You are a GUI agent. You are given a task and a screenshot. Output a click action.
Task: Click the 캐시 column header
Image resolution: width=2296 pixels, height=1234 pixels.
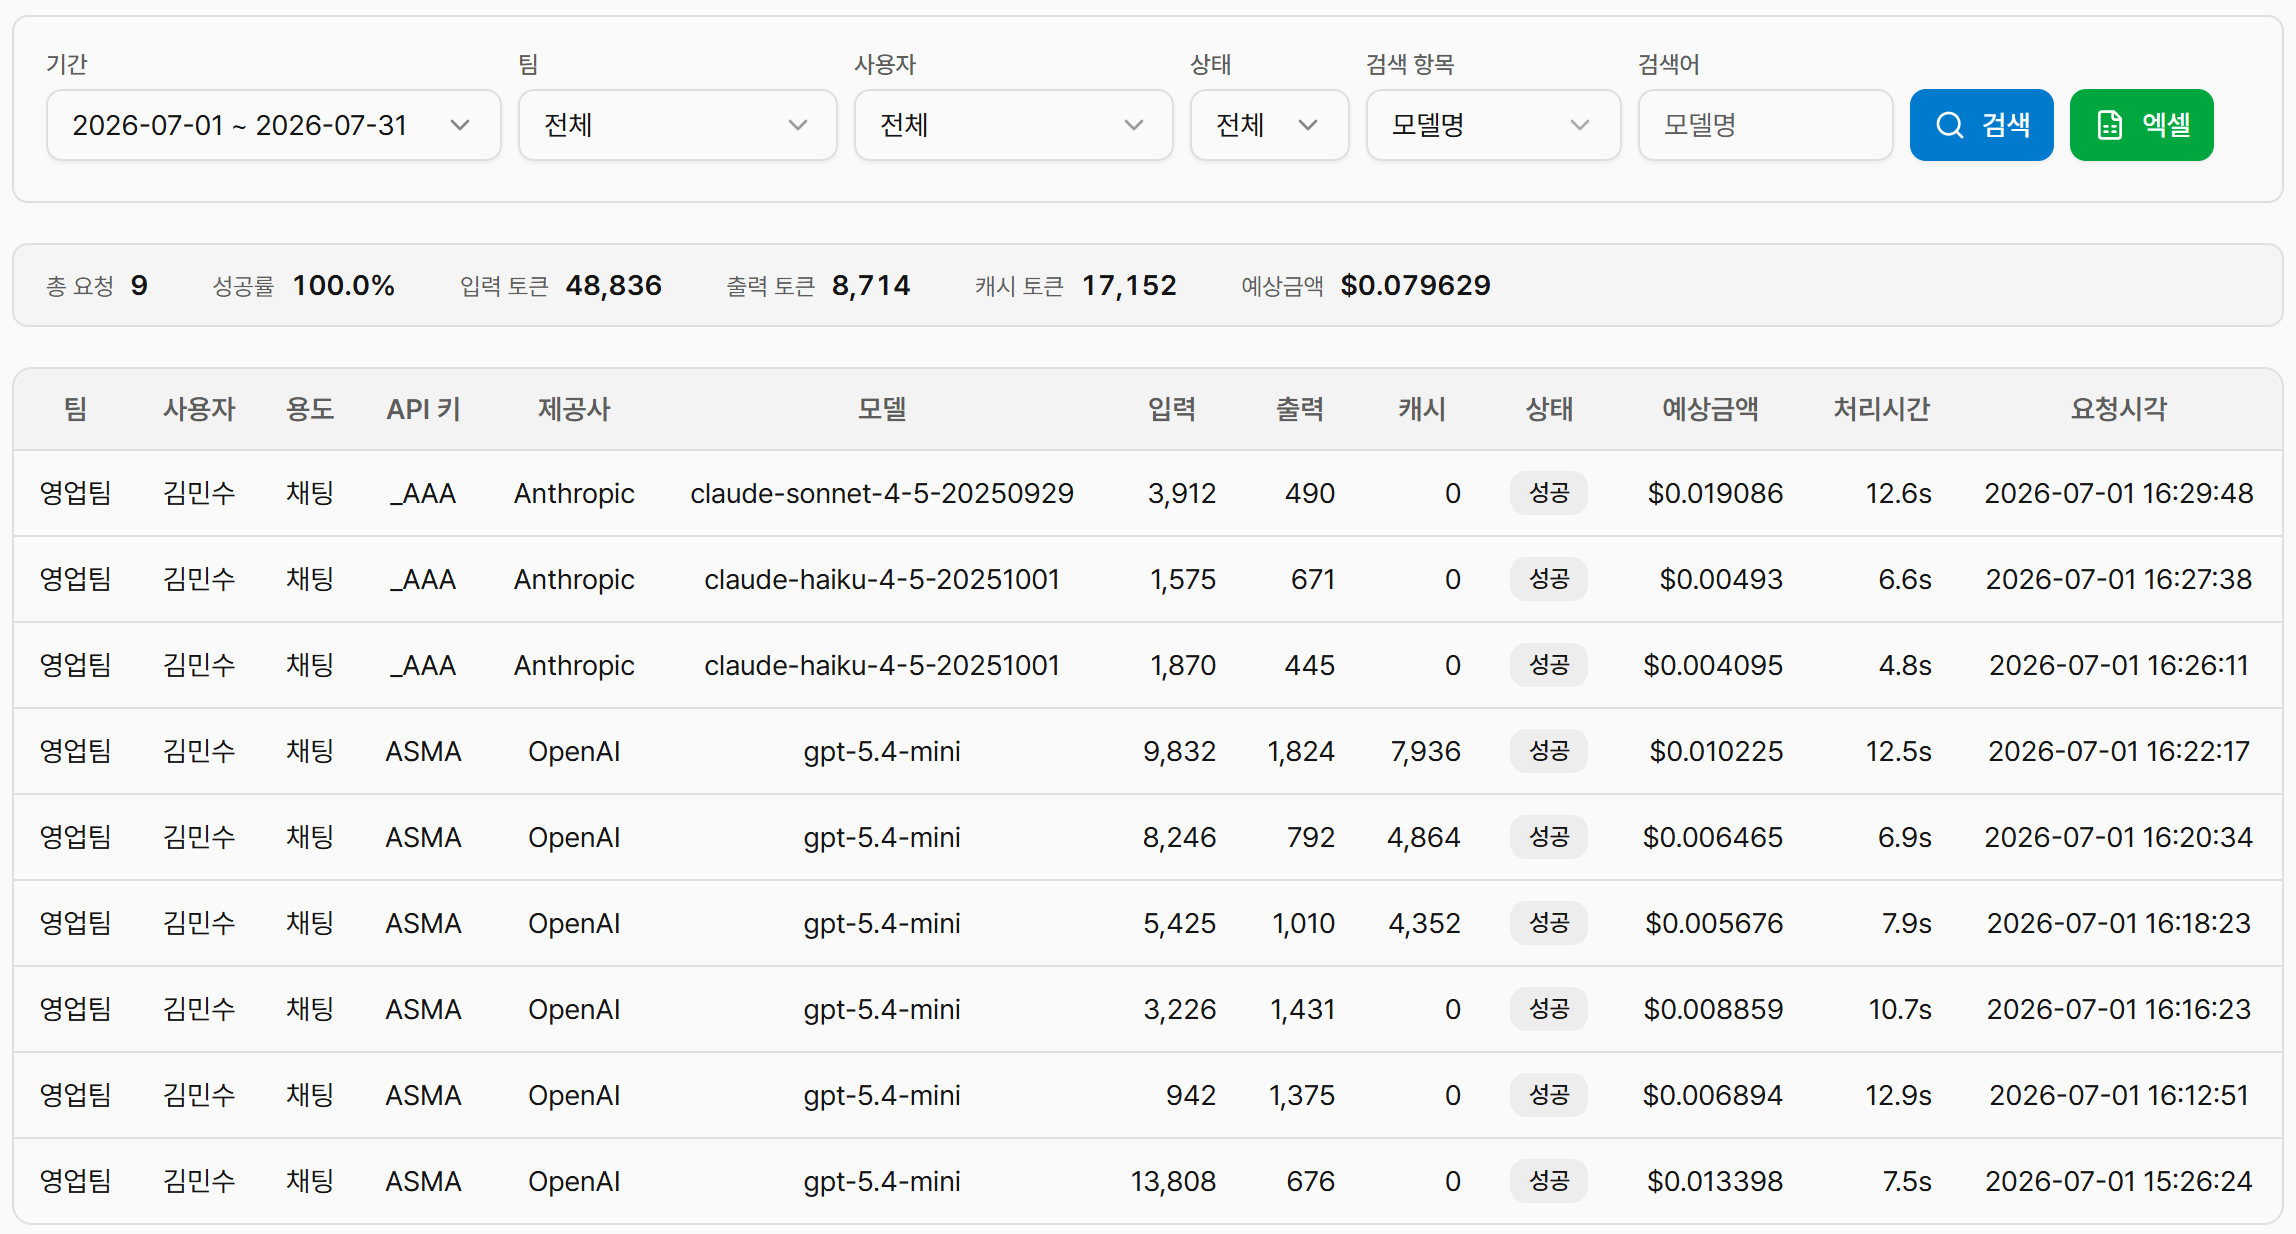(x=1422, y=409)
